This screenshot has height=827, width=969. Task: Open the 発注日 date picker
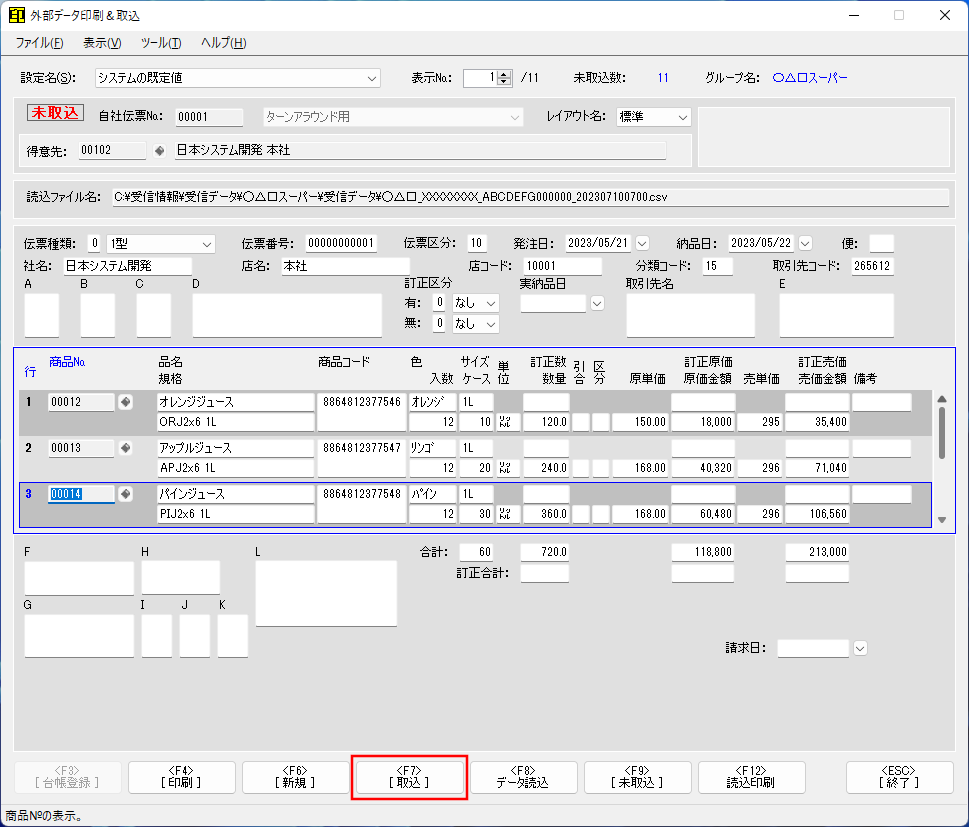coord(642,243)
